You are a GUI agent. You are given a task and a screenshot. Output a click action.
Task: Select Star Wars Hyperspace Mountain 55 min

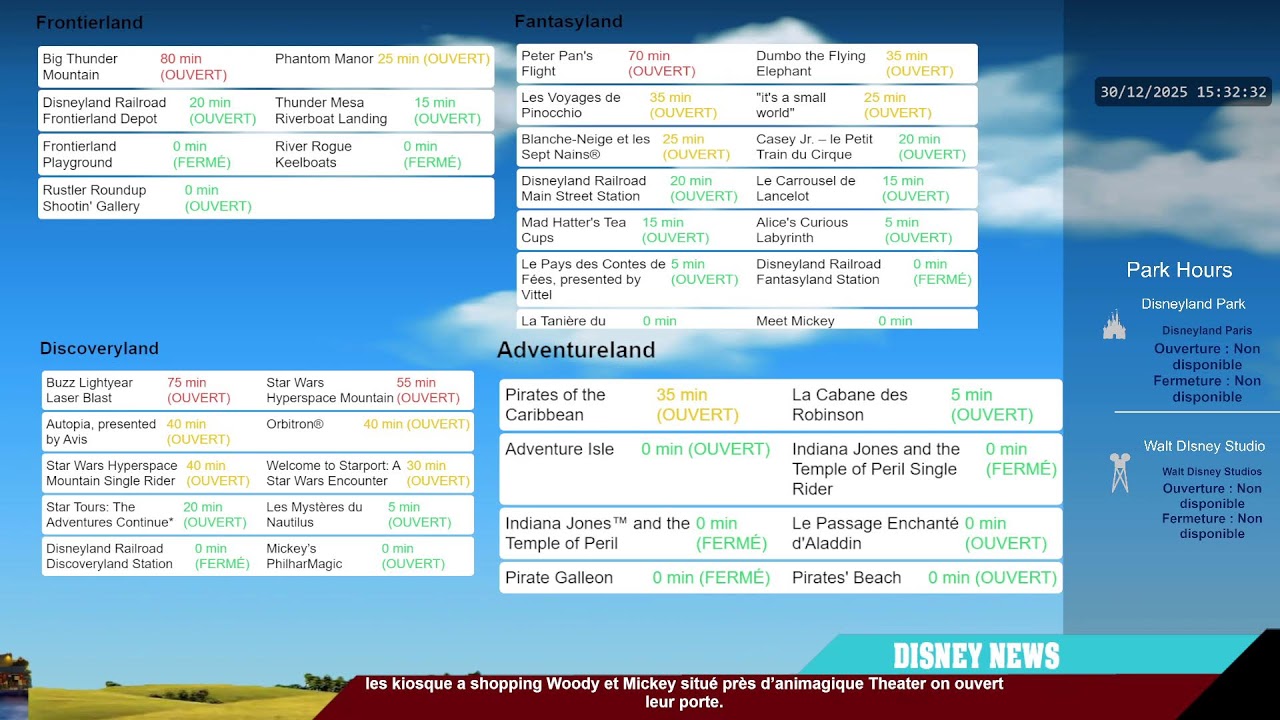click(x=364, y=390)
